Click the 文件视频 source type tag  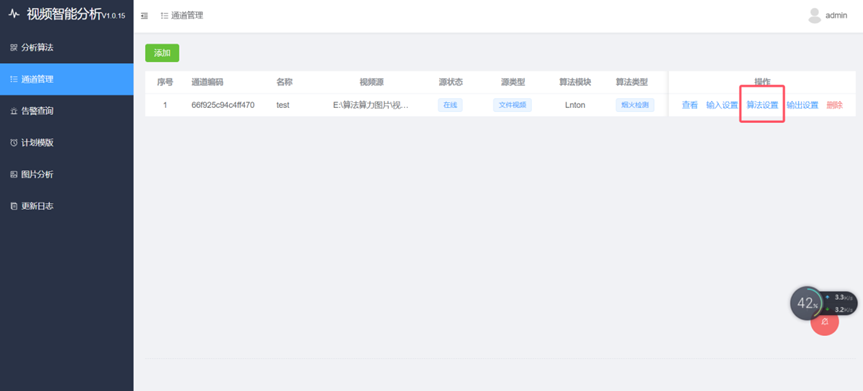tap(512, 105)
